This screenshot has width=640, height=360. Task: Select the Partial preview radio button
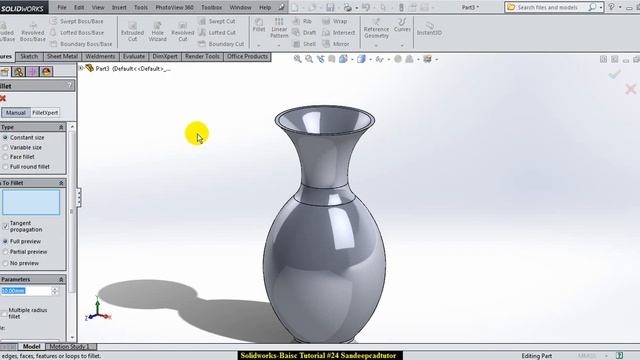pyautogui.click(x=5, y=252)
